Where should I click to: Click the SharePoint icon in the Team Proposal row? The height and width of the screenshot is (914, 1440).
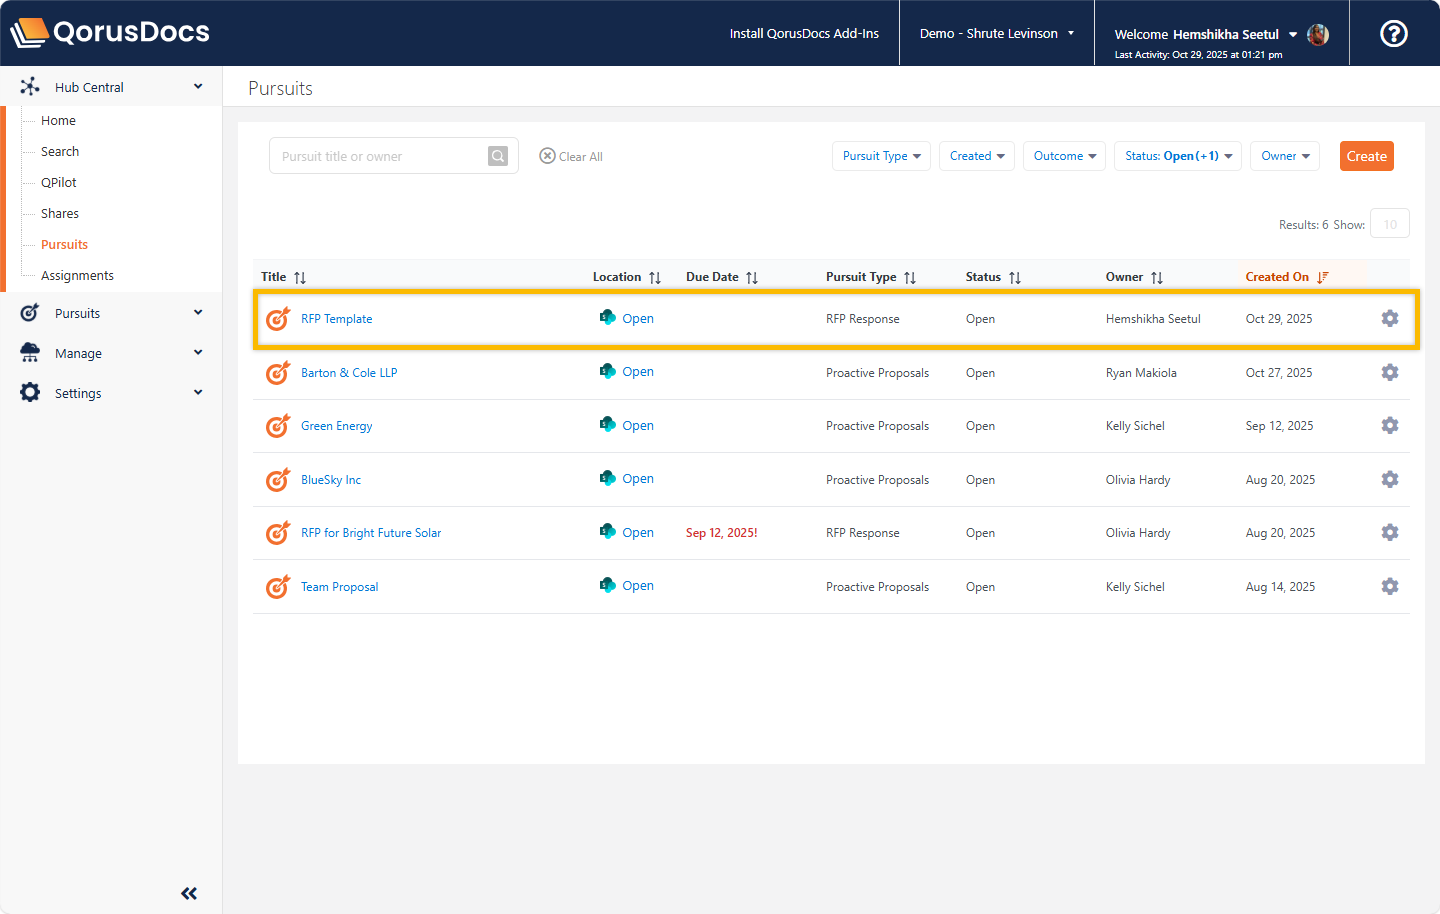pos(607,585)
